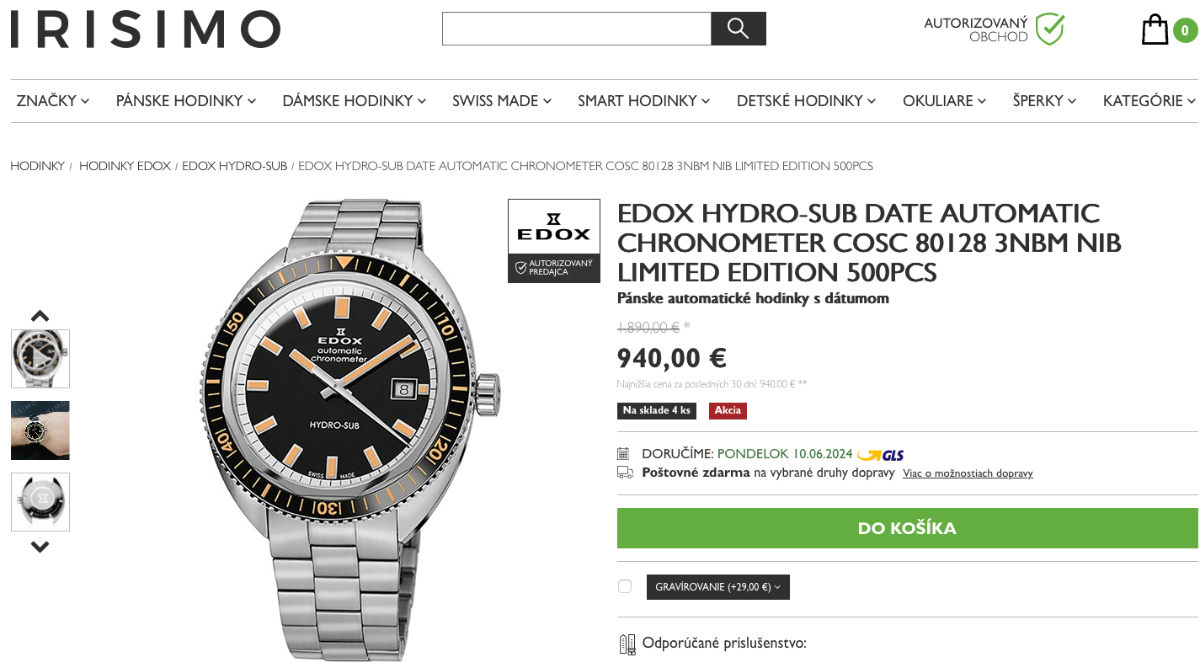Expand the Gravírovanie options dropdown

(718, 587)
